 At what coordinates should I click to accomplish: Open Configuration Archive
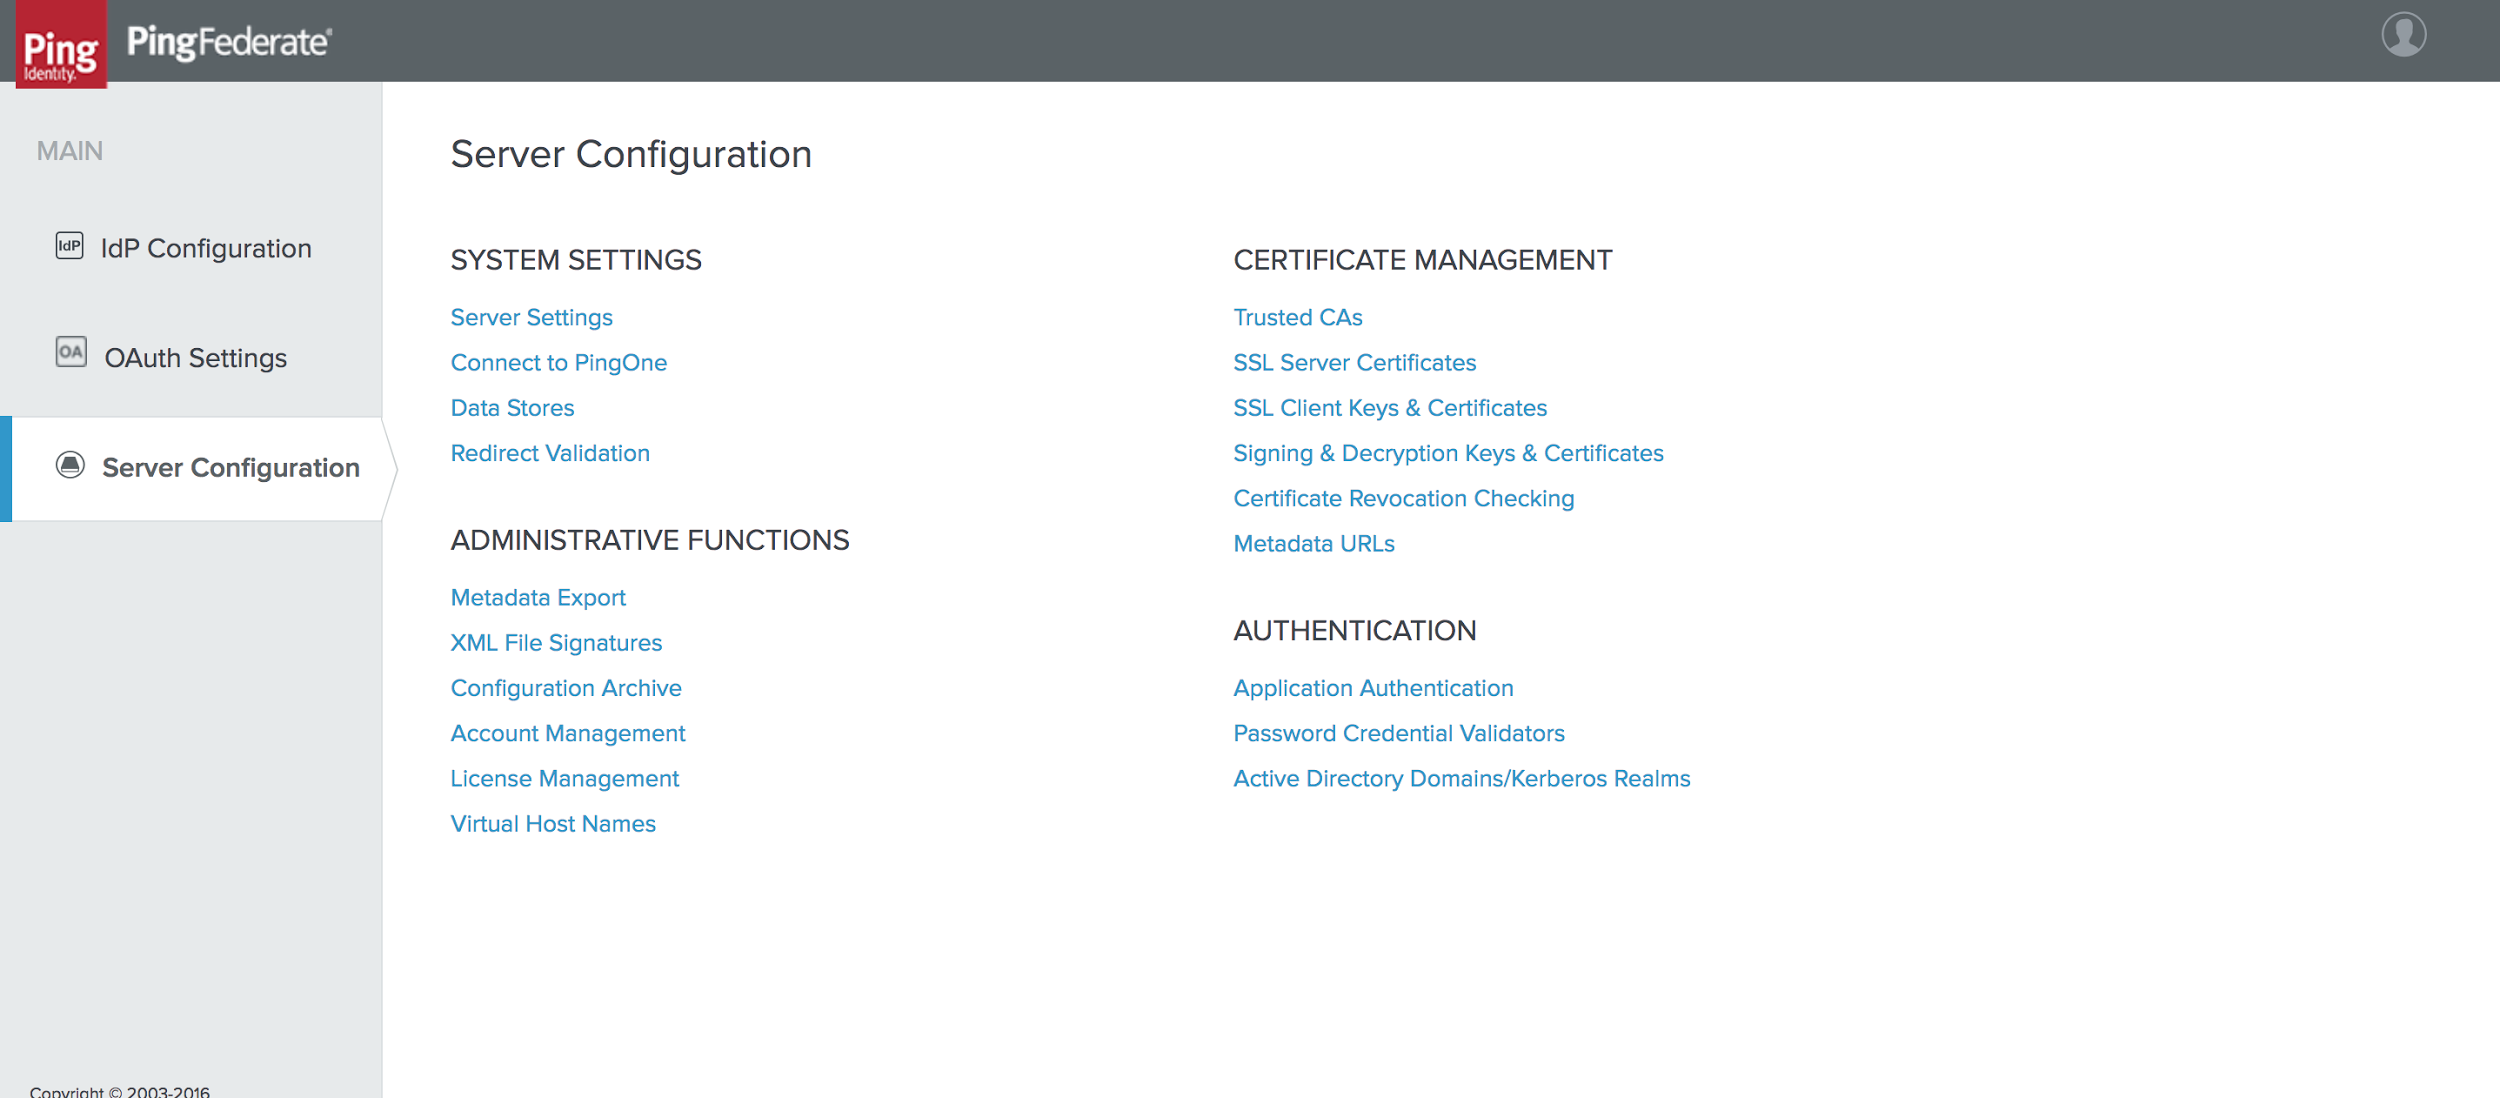click(x=566, y=688)
